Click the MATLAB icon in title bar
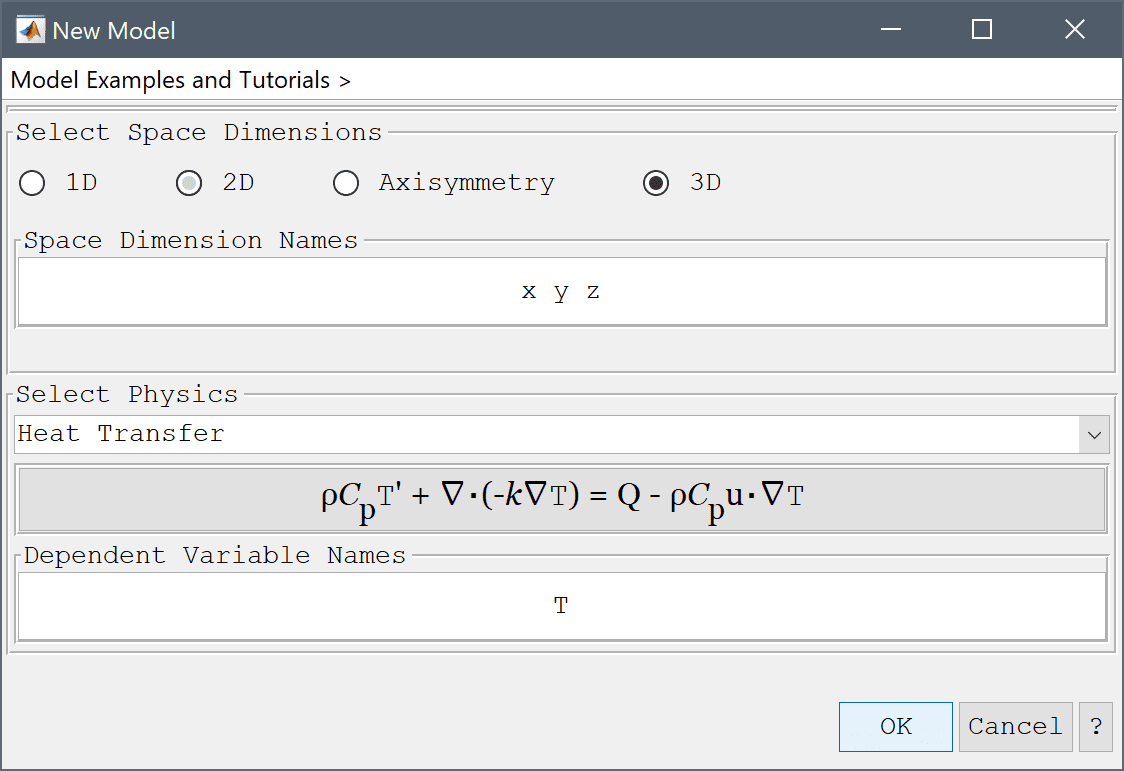Viewport: 1124px width, 771px height. coord(30,30)
